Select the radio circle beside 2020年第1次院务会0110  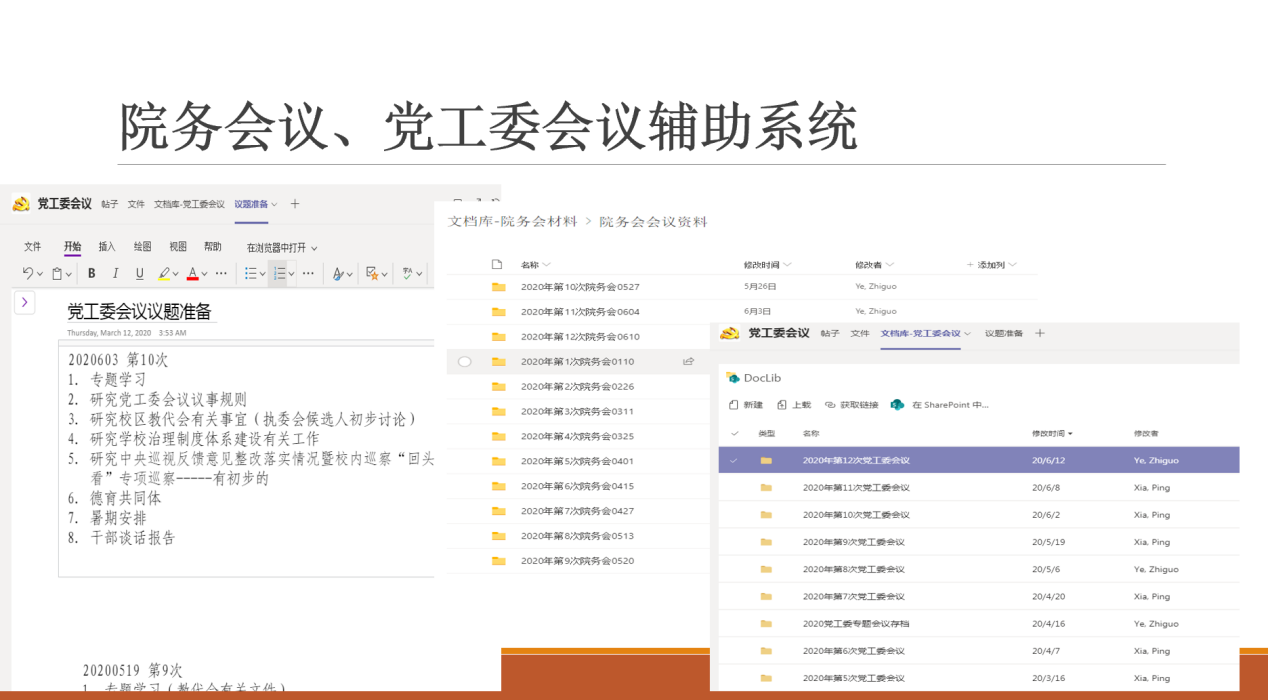[x=464, y=362]
